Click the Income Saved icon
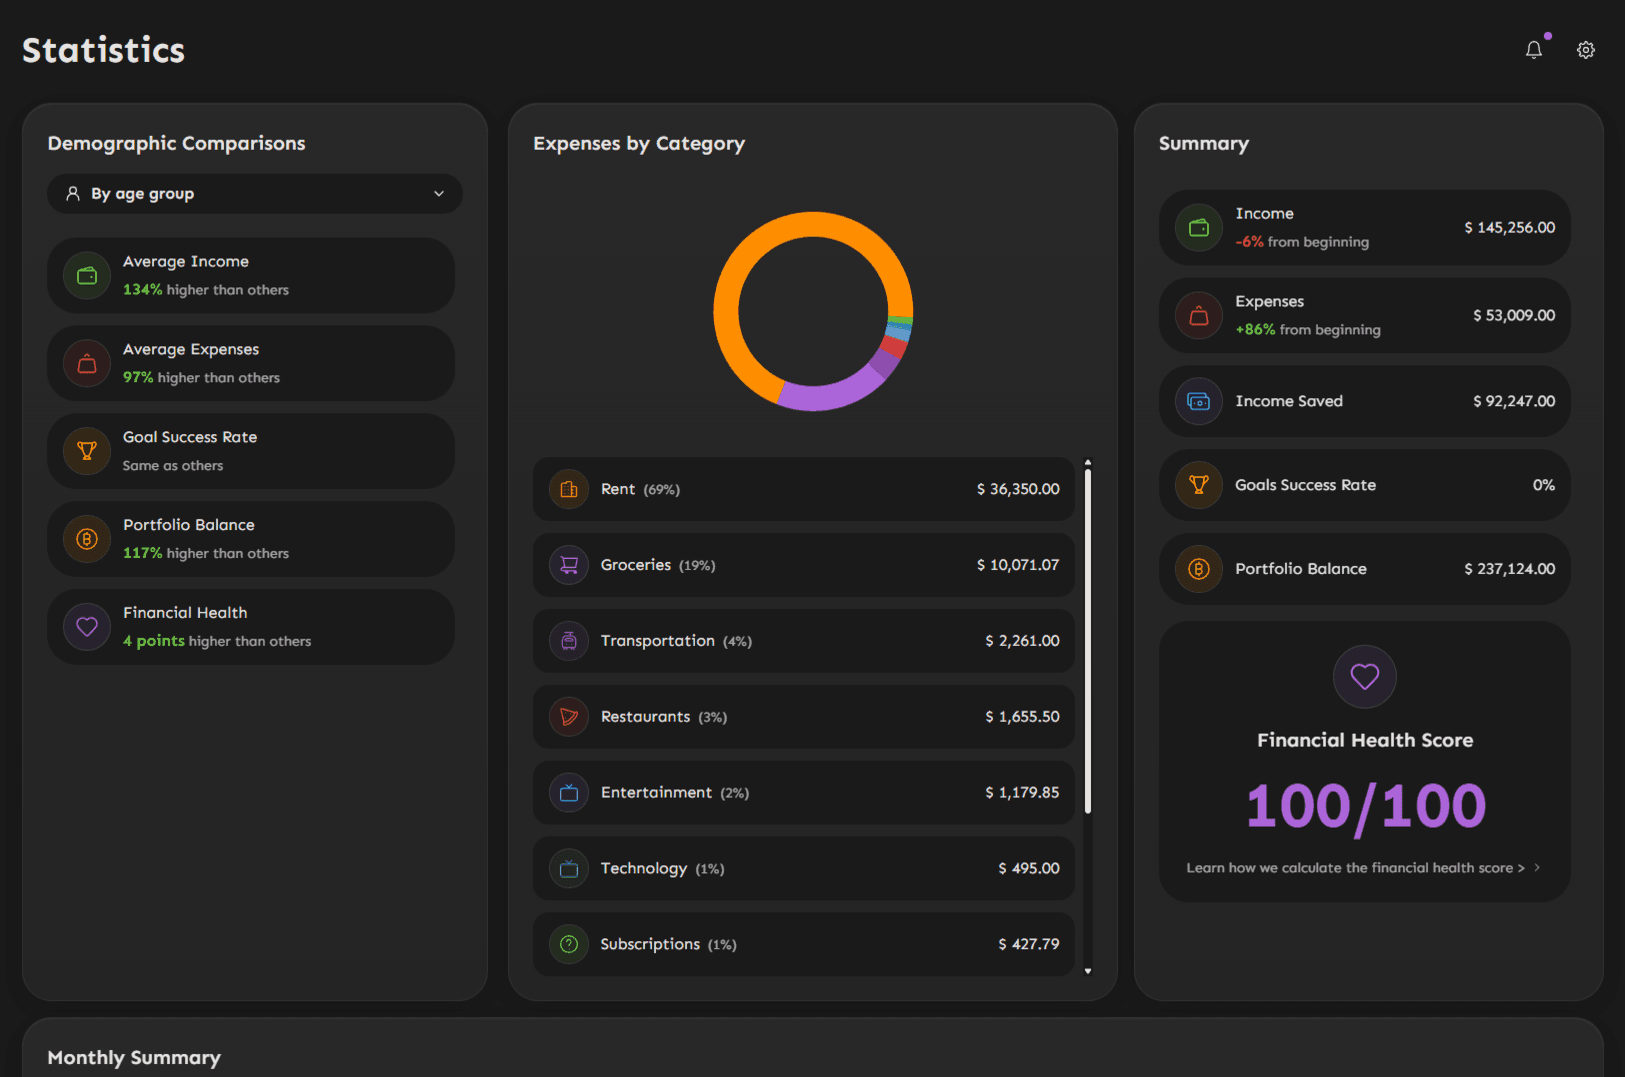This screenshot has height=1077, width=1625. (x=1199, y=402)
